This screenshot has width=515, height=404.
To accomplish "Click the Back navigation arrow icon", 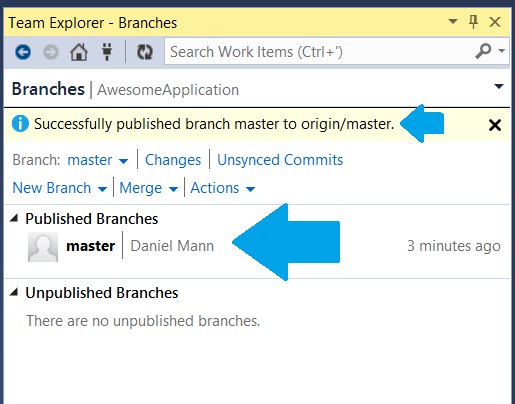I will tap(23, 52).
